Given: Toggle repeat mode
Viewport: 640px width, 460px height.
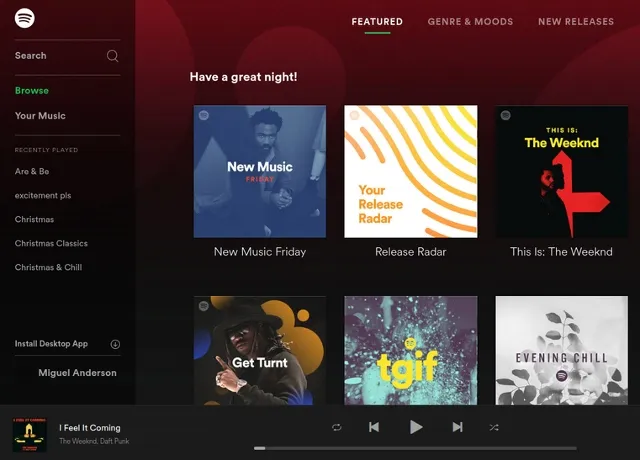Looking at the screenshot, I should [x=337, y=427].
